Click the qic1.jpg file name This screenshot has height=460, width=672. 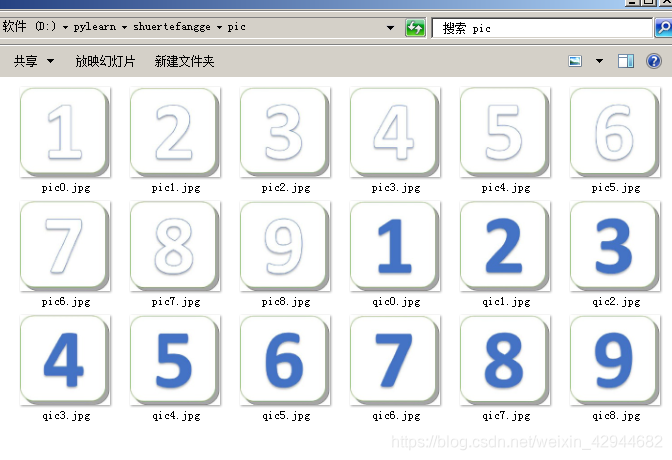pyautogui.click(x=506, y=302)
